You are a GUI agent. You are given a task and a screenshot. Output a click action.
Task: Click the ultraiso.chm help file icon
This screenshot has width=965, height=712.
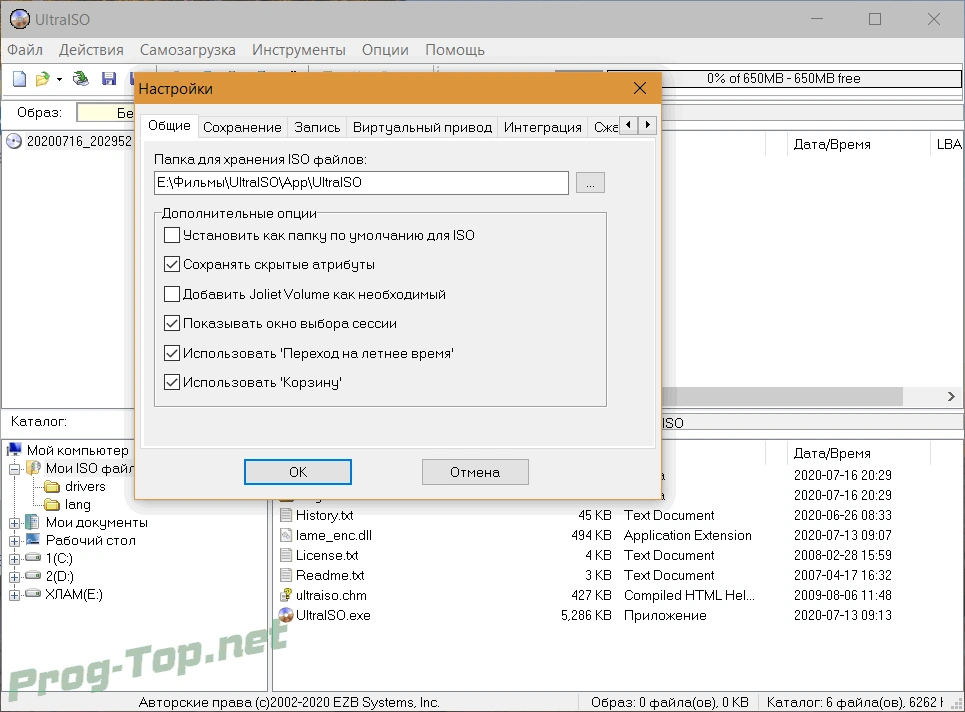tap(286, 595)
